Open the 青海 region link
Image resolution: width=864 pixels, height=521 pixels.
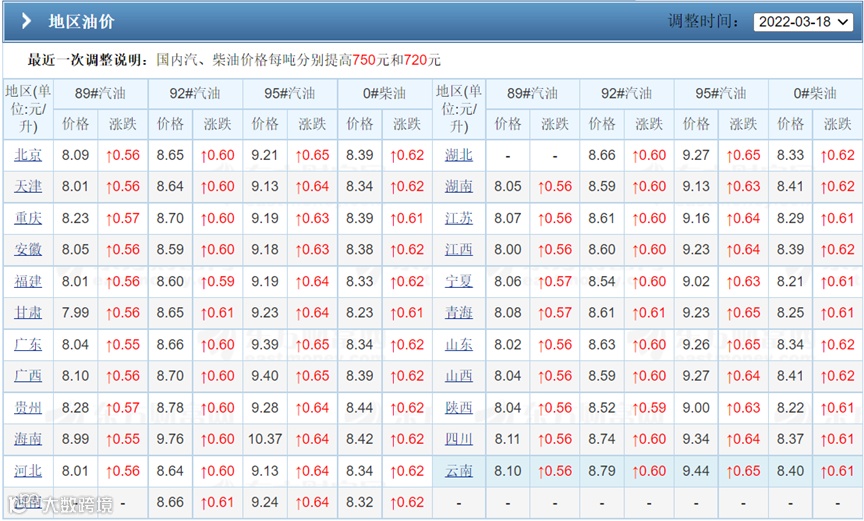(x=459, y=313)
